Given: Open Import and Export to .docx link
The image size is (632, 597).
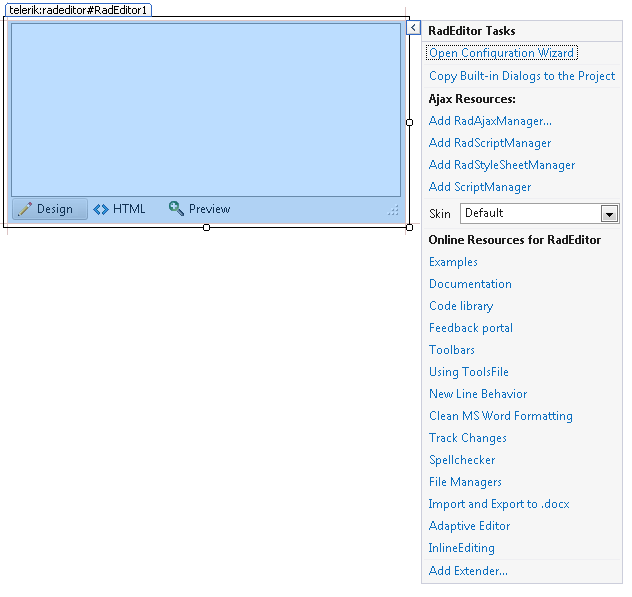Looking at the screenshot, I should click(x=499, y=504).
